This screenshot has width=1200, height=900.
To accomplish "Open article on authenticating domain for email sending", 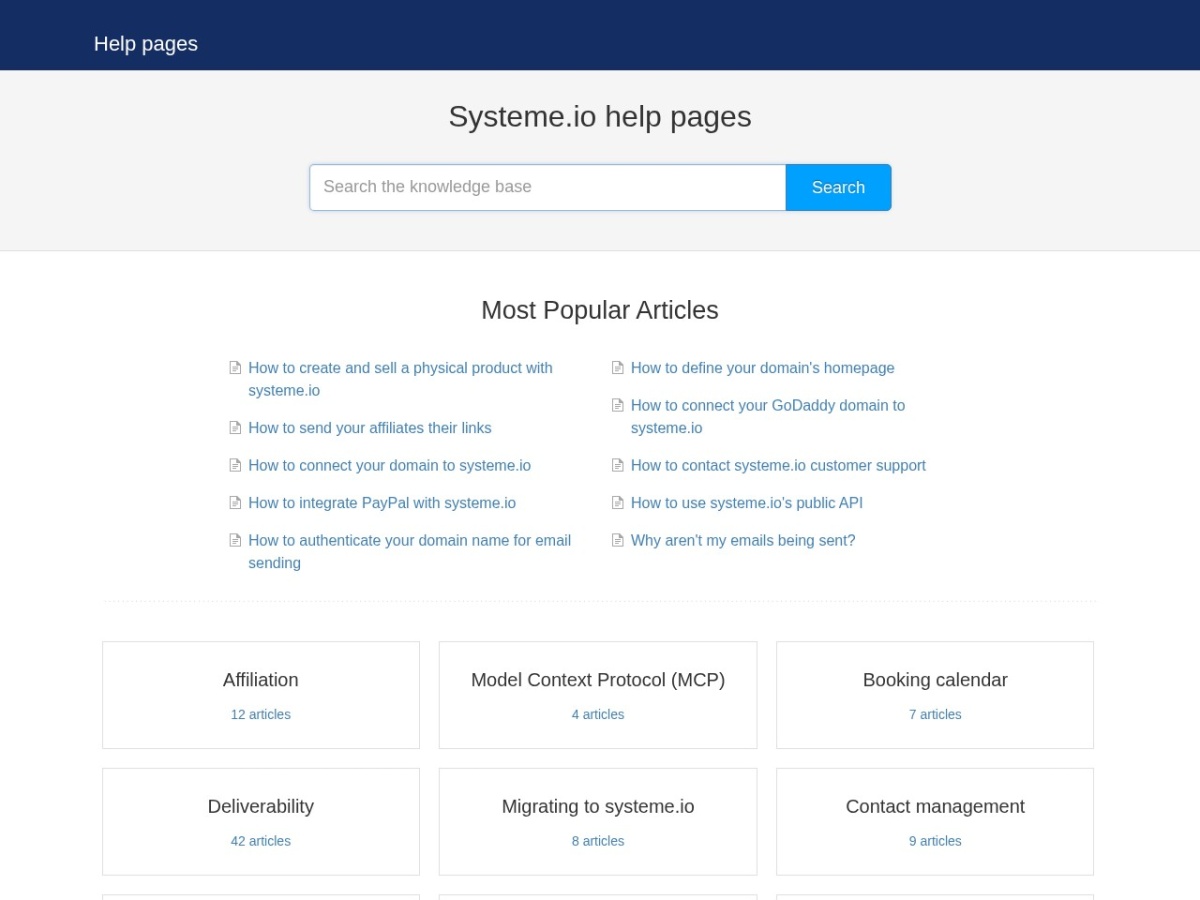I will click(409, 551).
